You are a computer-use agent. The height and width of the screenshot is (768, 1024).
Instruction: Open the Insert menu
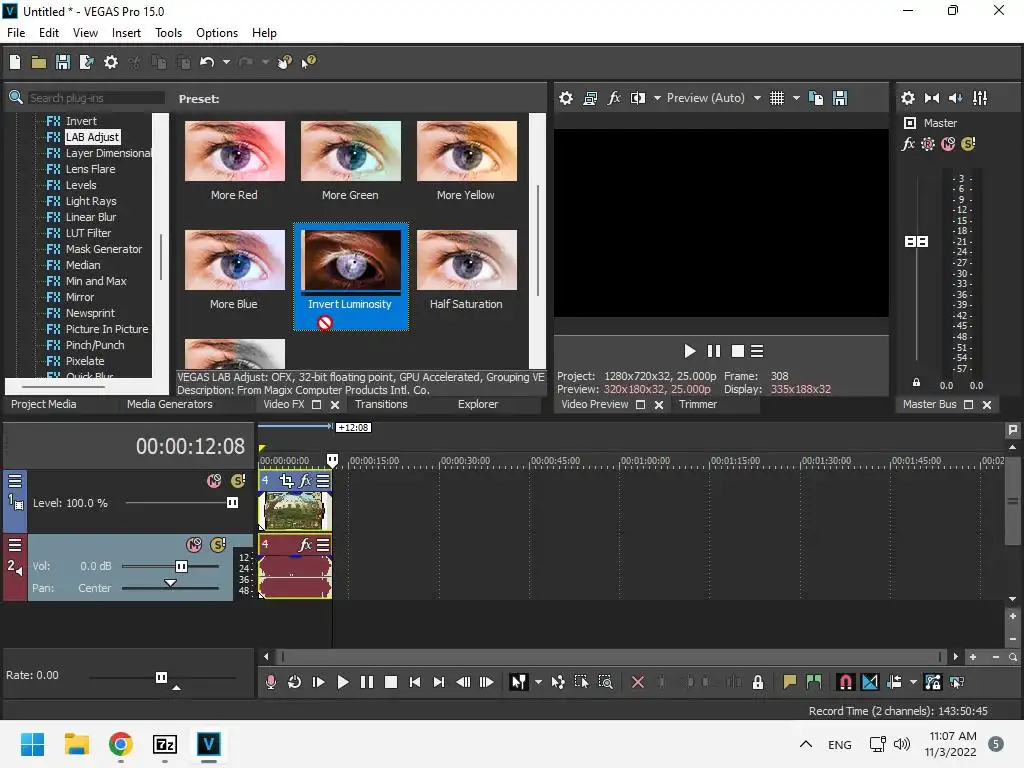tap(126, 33)
